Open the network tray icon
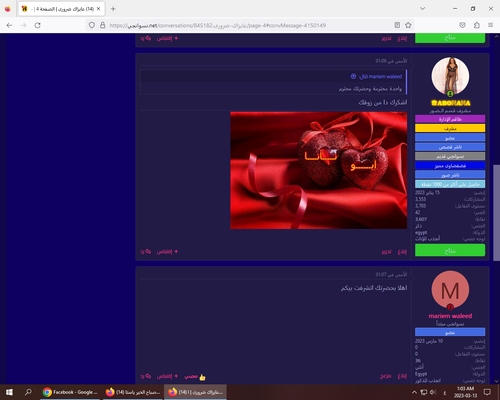The image size is (500, 400). pos(424,392)
